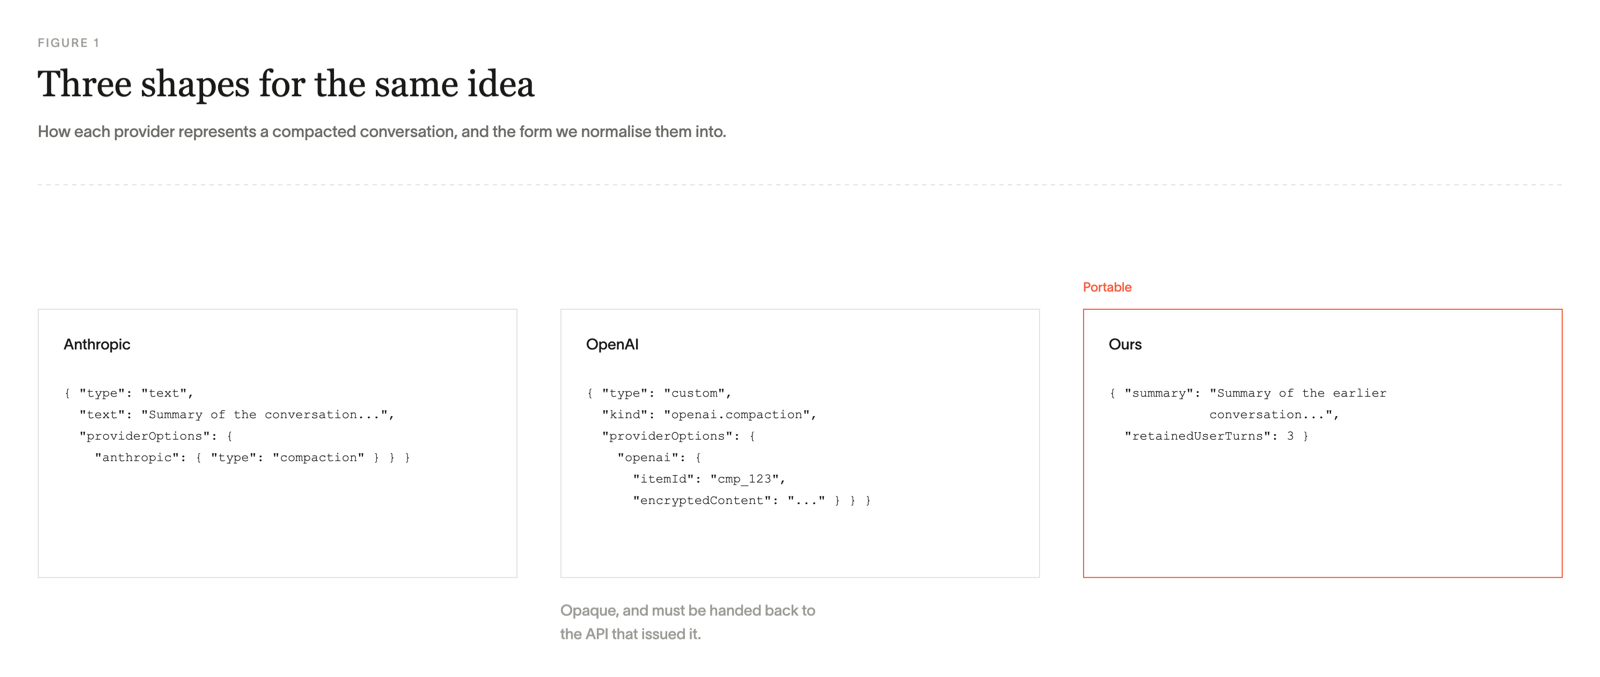Select the "itemId": "cmp_123" line
This screenshot has width=1600, height=677.
pos(709,479)
